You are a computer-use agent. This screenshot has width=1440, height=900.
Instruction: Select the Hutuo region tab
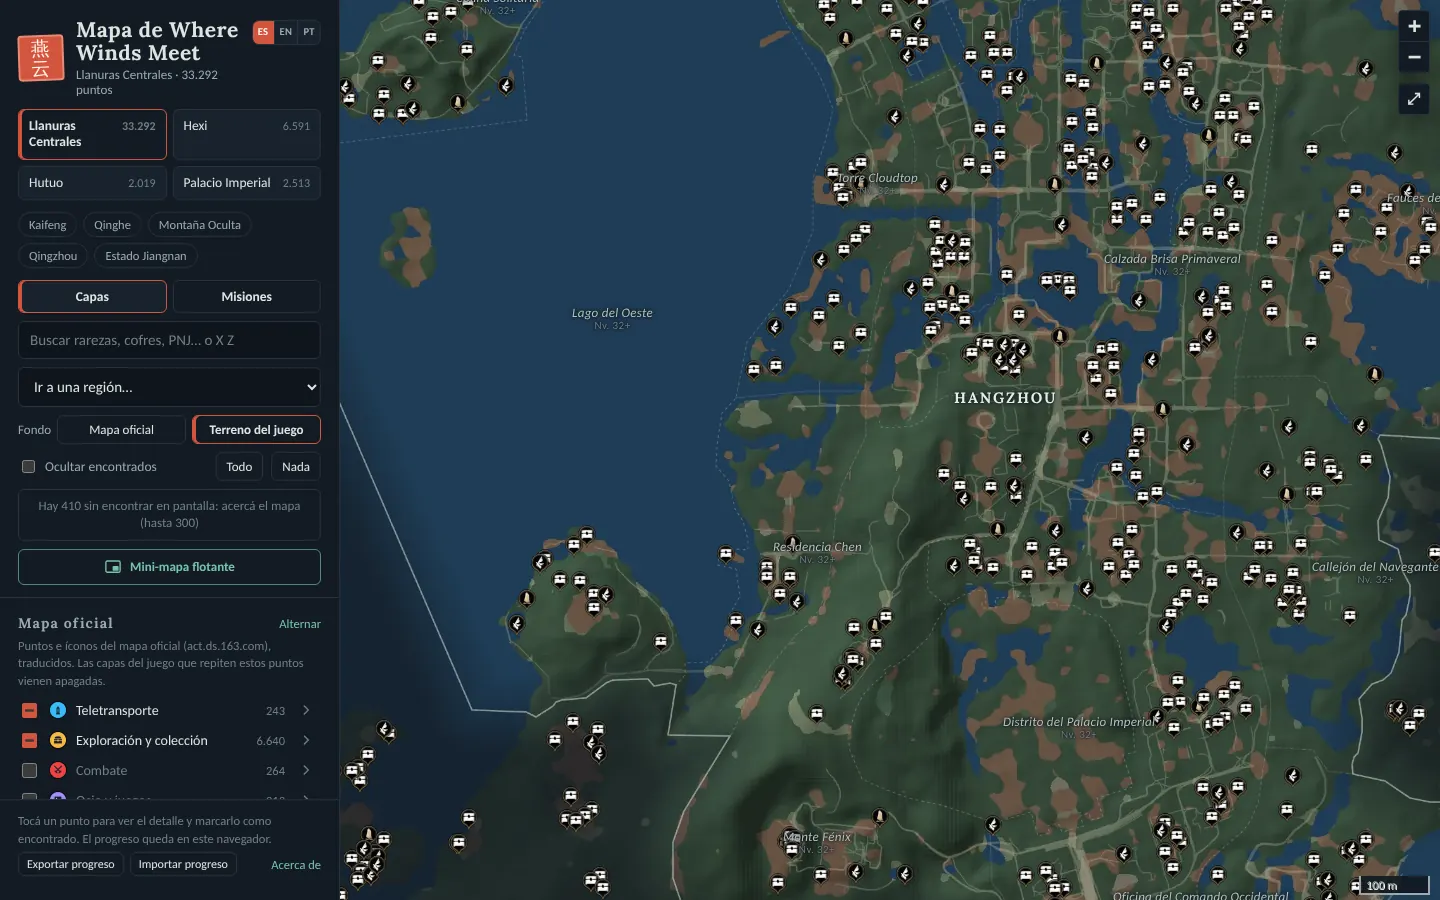click(92, 183)
